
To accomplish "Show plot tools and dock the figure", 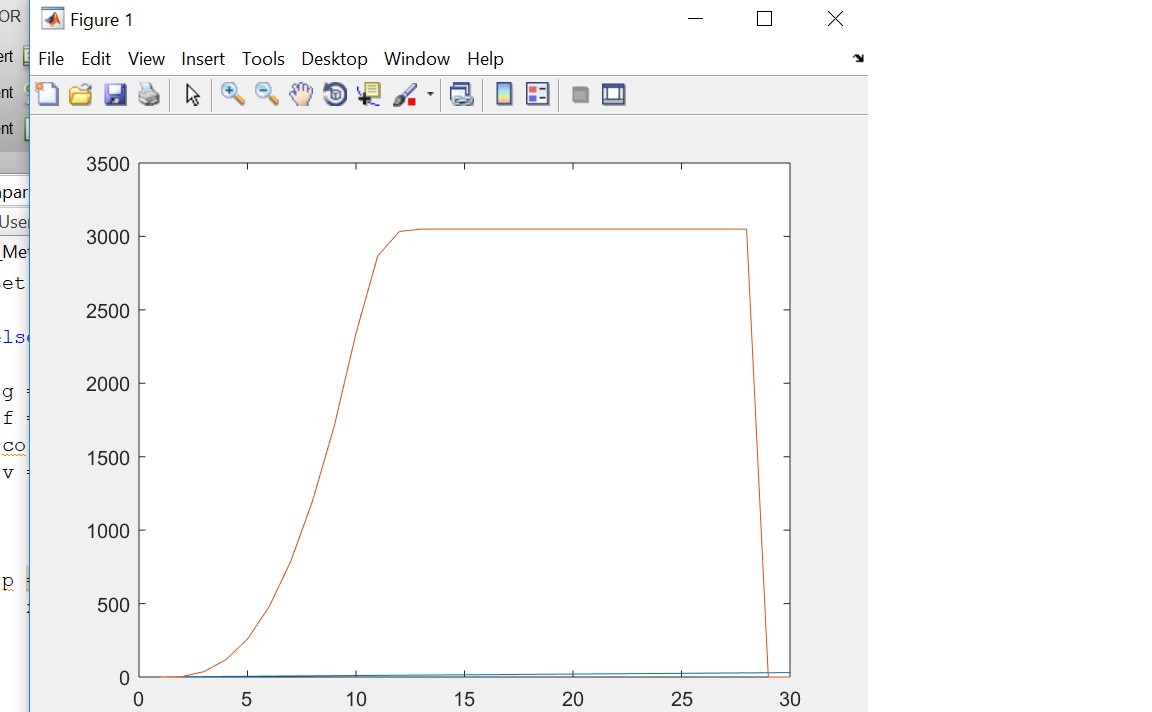I will click(x=614, y=95).
